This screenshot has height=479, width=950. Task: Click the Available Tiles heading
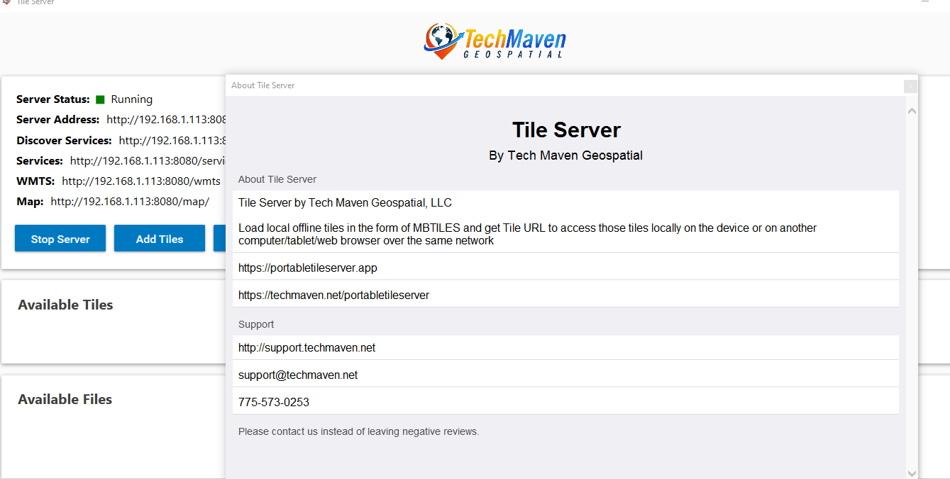coord(65,305)
